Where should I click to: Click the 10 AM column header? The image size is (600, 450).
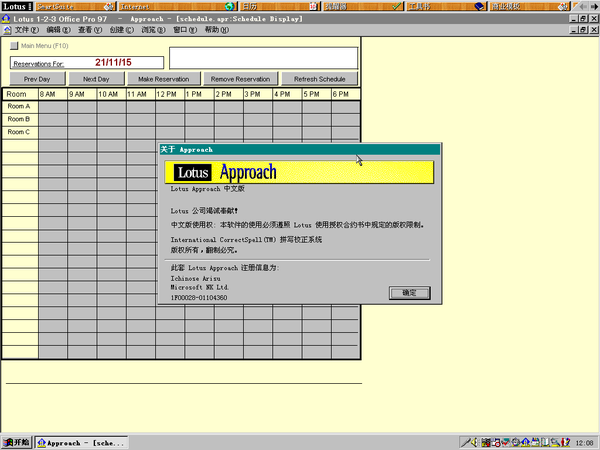[x=111, y=94]
